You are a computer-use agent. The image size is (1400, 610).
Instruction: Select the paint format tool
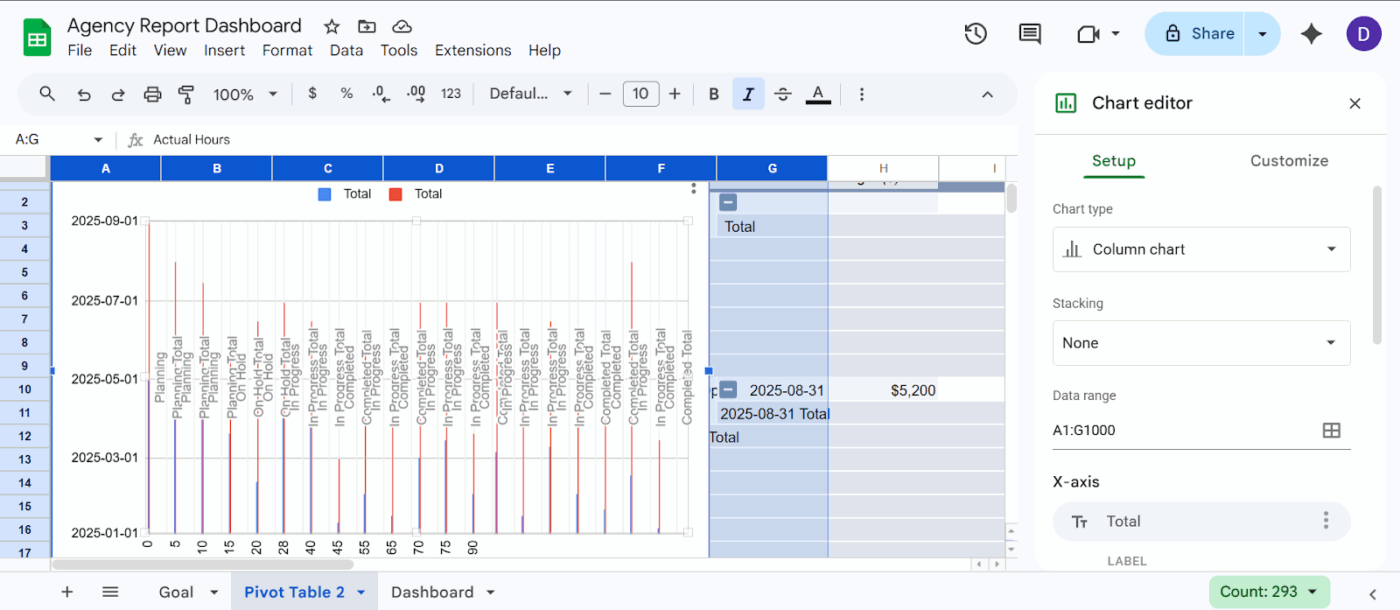(x=186, y=93)
